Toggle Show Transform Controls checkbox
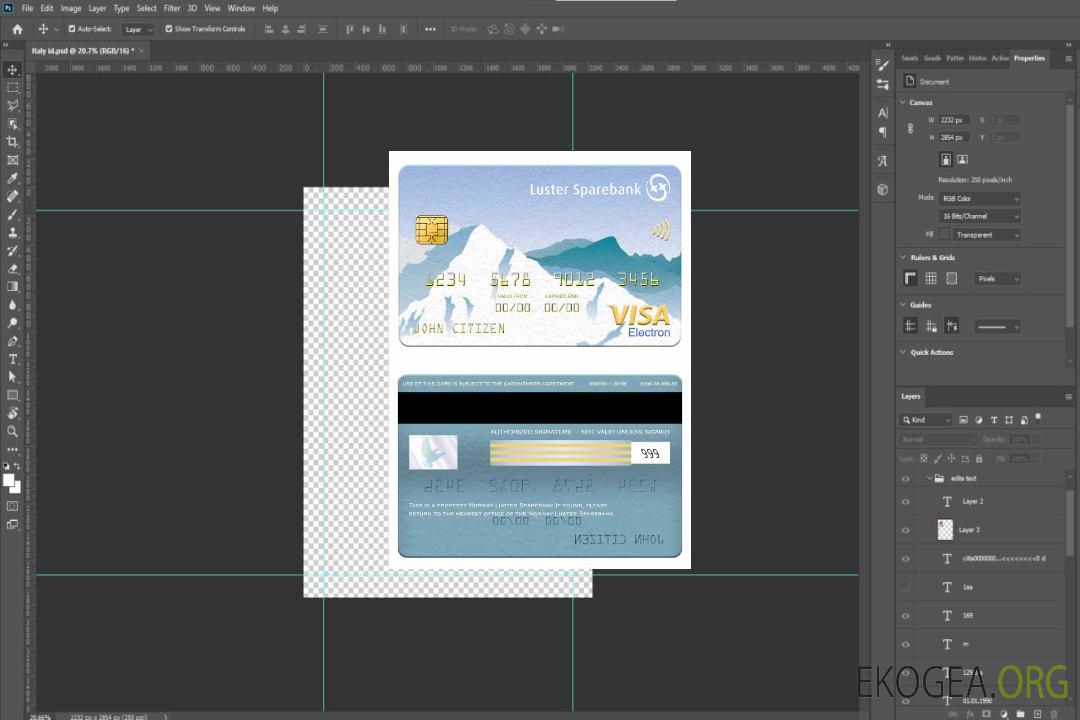This screenshot has width=1080, height=720. pyautogui.click(x=169, y=29)
